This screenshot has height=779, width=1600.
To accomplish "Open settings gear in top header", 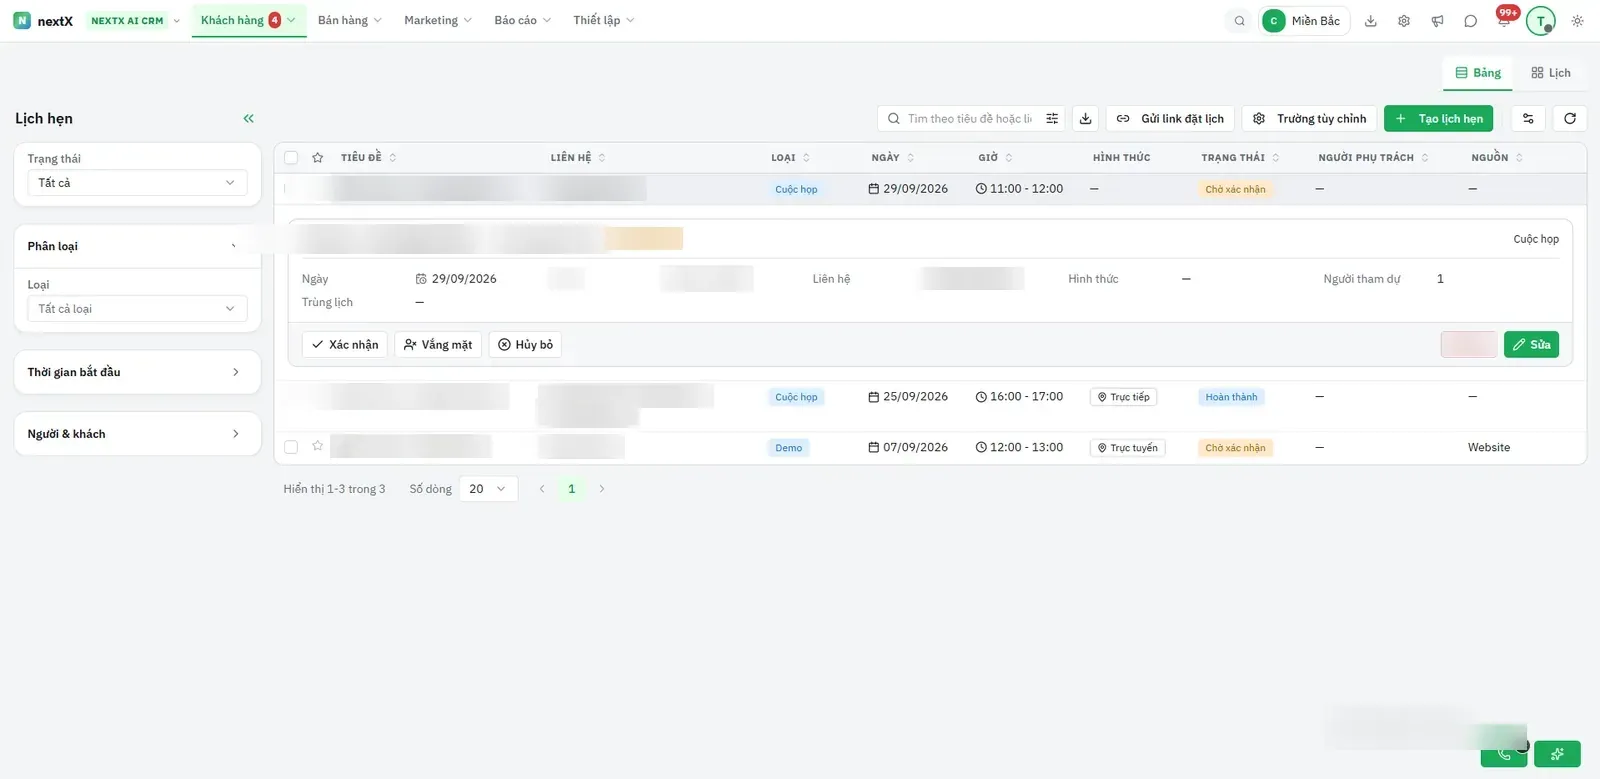I will pyautogui.click(x=1404, y=21).
